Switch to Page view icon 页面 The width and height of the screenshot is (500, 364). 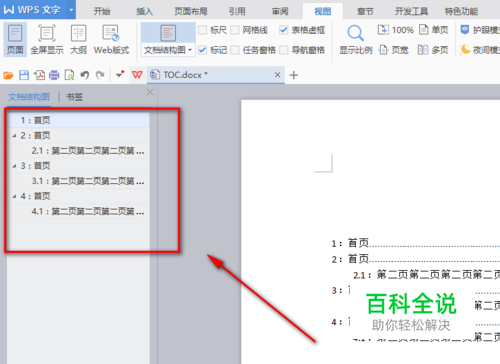click(15, 39)
